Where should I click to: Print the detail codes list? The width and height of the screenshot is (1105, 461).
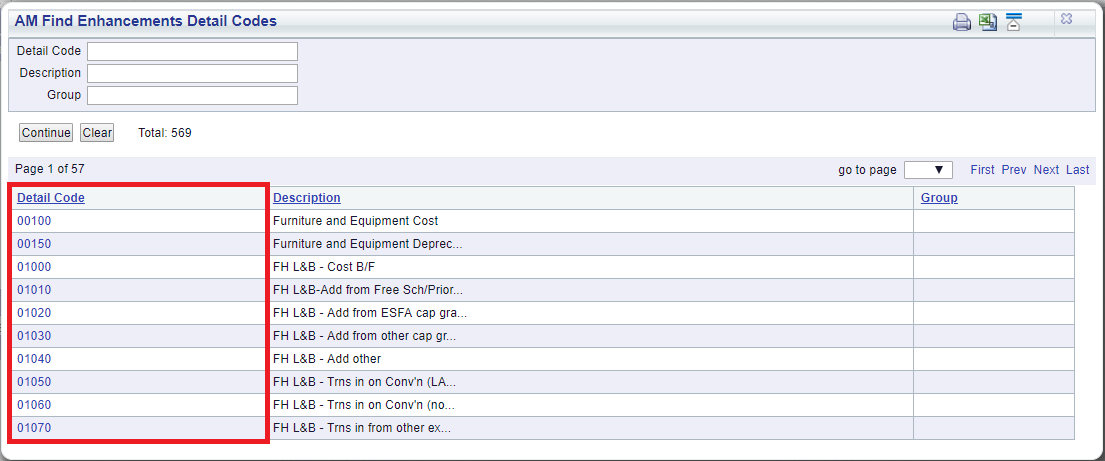tap(962, 23)
